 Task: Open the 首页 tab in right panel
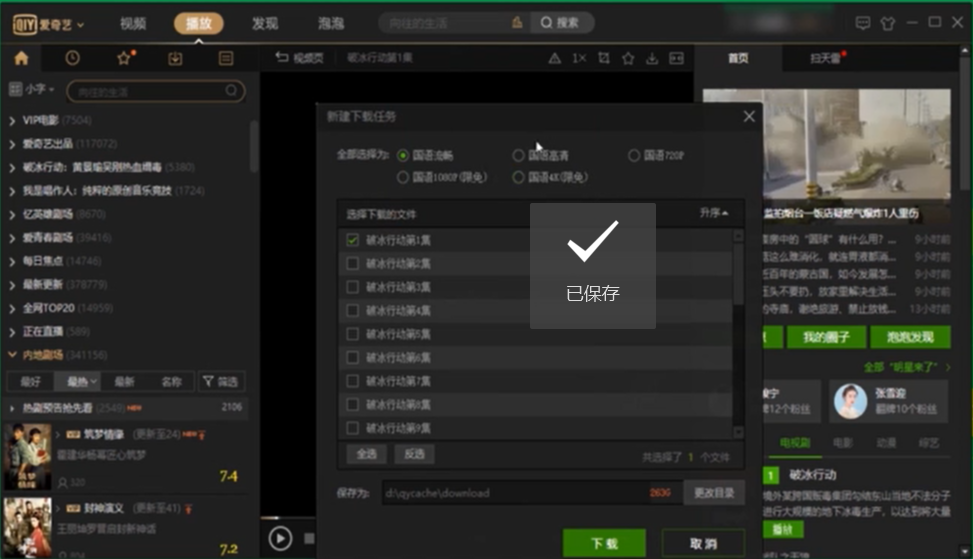pyautogui.click(x=738, y=58)
